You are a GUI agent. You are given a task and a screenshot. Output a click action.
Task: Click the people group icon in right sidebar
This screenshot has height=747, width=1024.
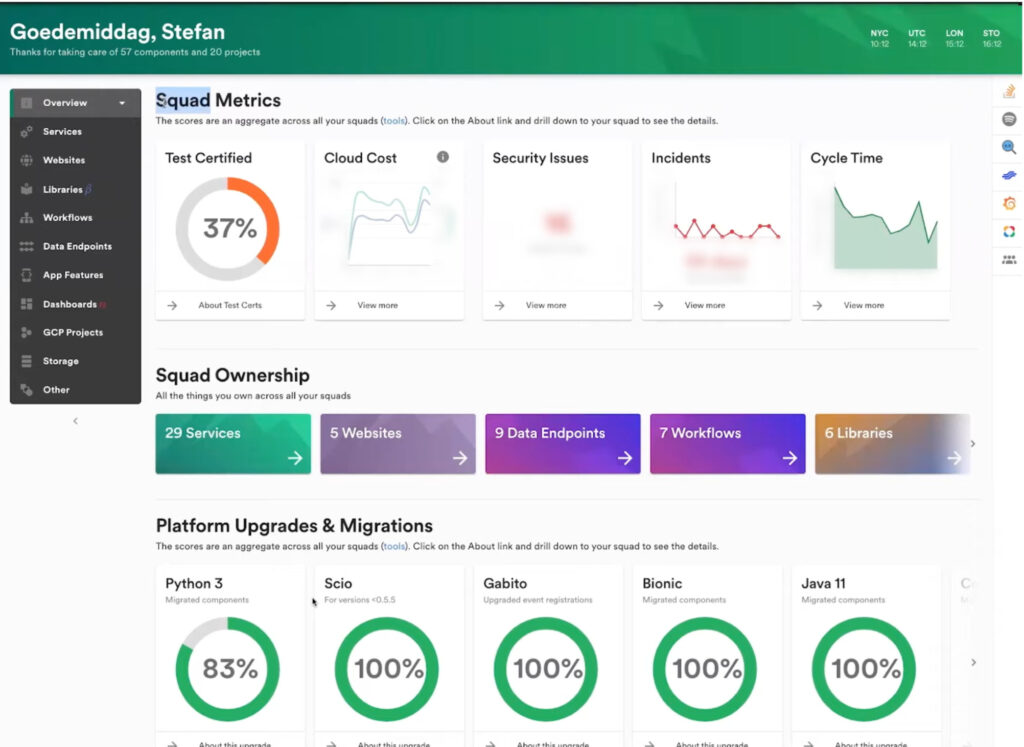[x=1009, y=259]
